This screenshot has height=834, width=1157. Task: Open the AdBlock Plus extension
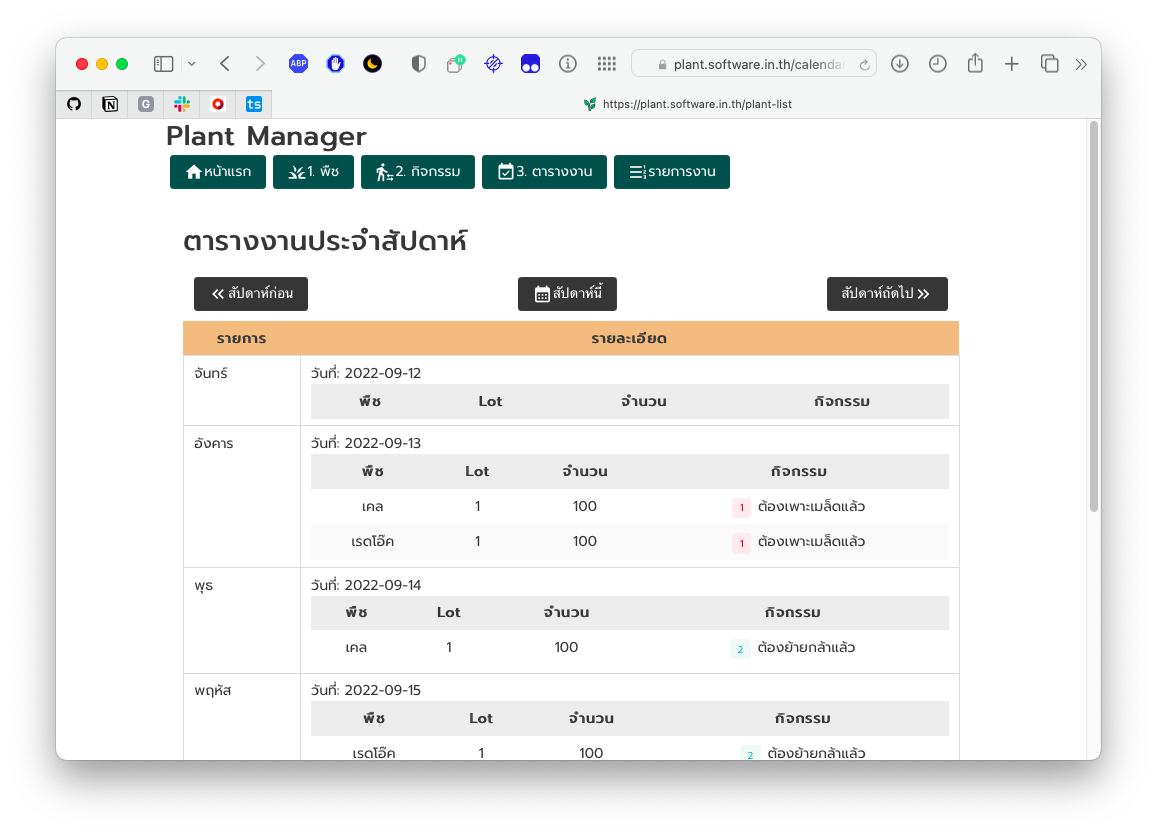click(298, 64)
